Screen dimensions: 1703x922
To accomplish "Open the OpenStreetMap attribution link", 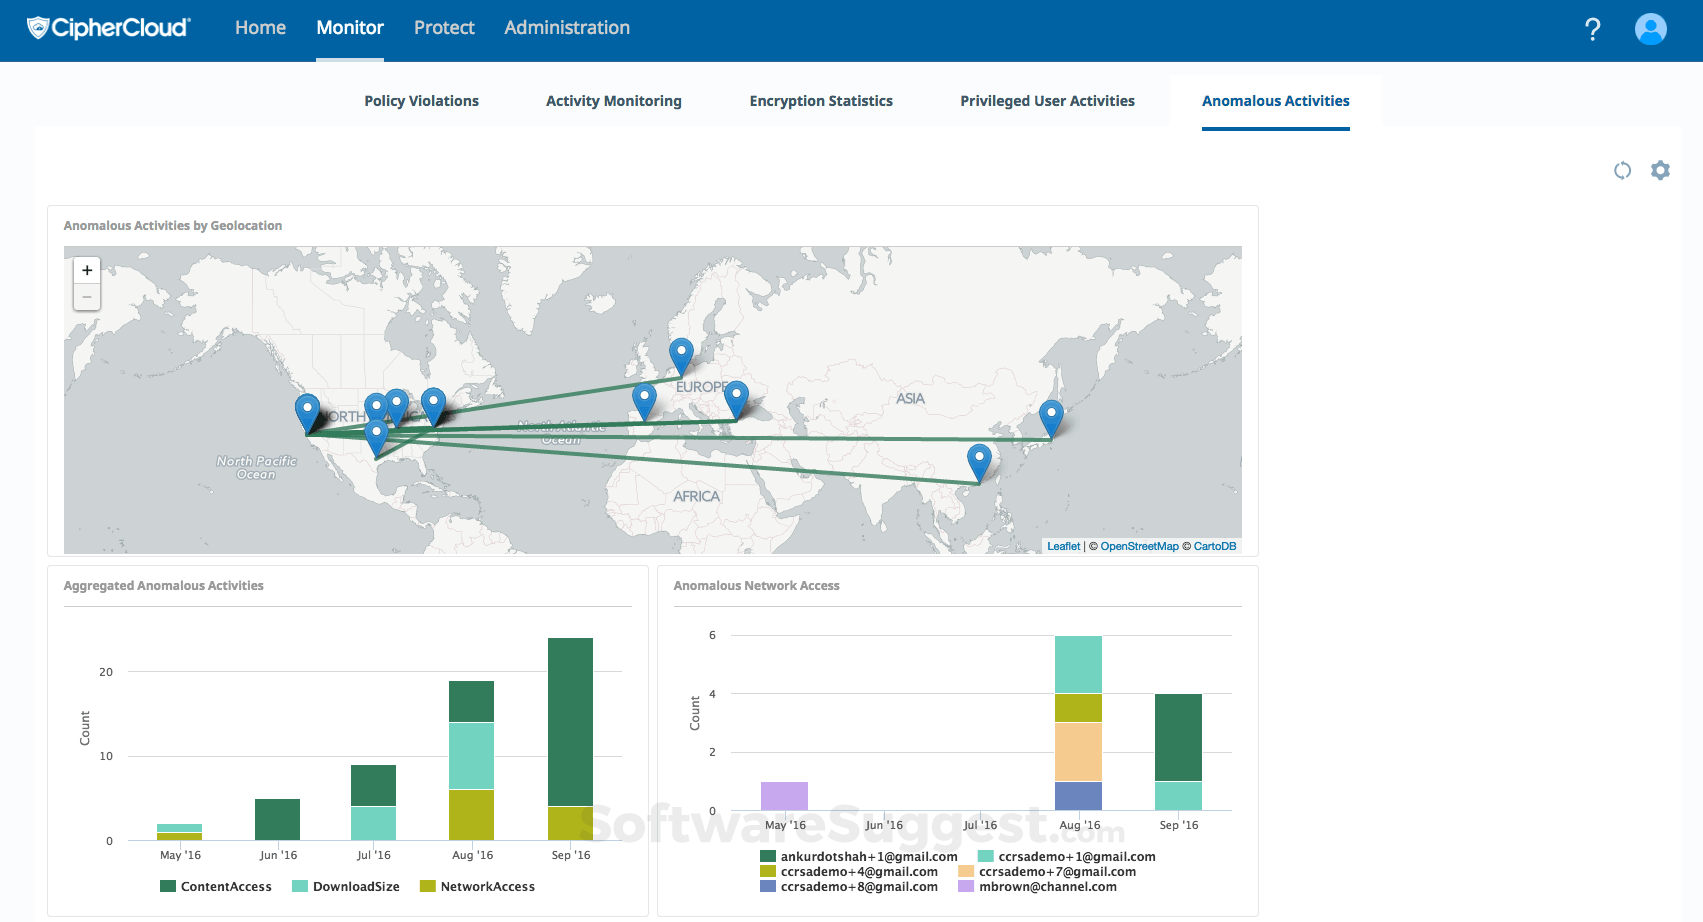I will [x=1139, y=546].
